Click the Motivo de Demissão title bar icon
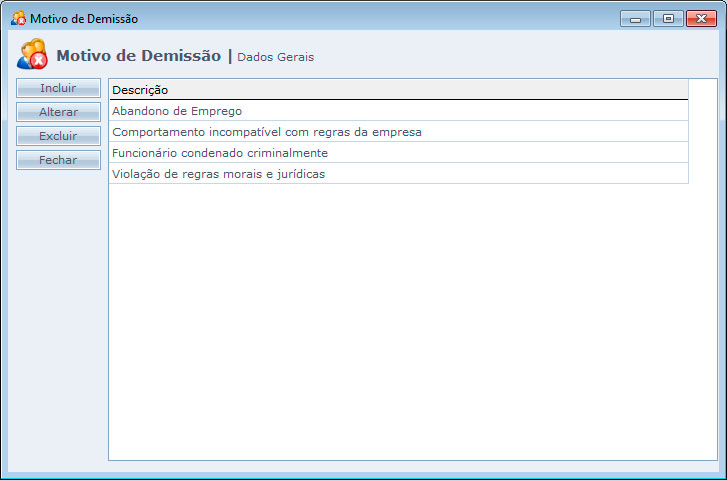Viewport: 727px width, 480px height. pyautogui.click(x=18, y=19)
